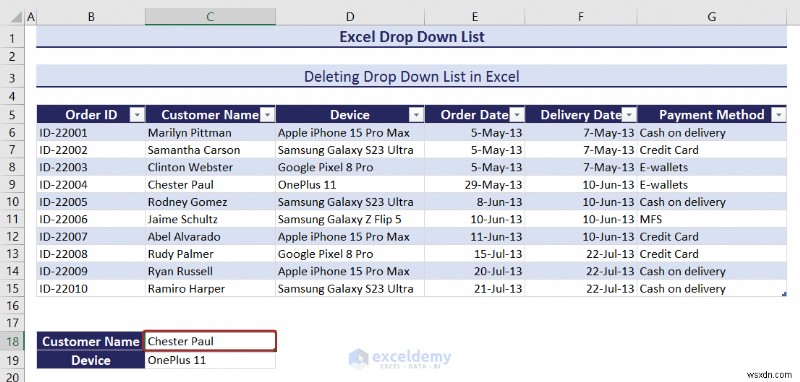Select the Abel Alvarado cell
800x382 pixels.
coord(210,237)
